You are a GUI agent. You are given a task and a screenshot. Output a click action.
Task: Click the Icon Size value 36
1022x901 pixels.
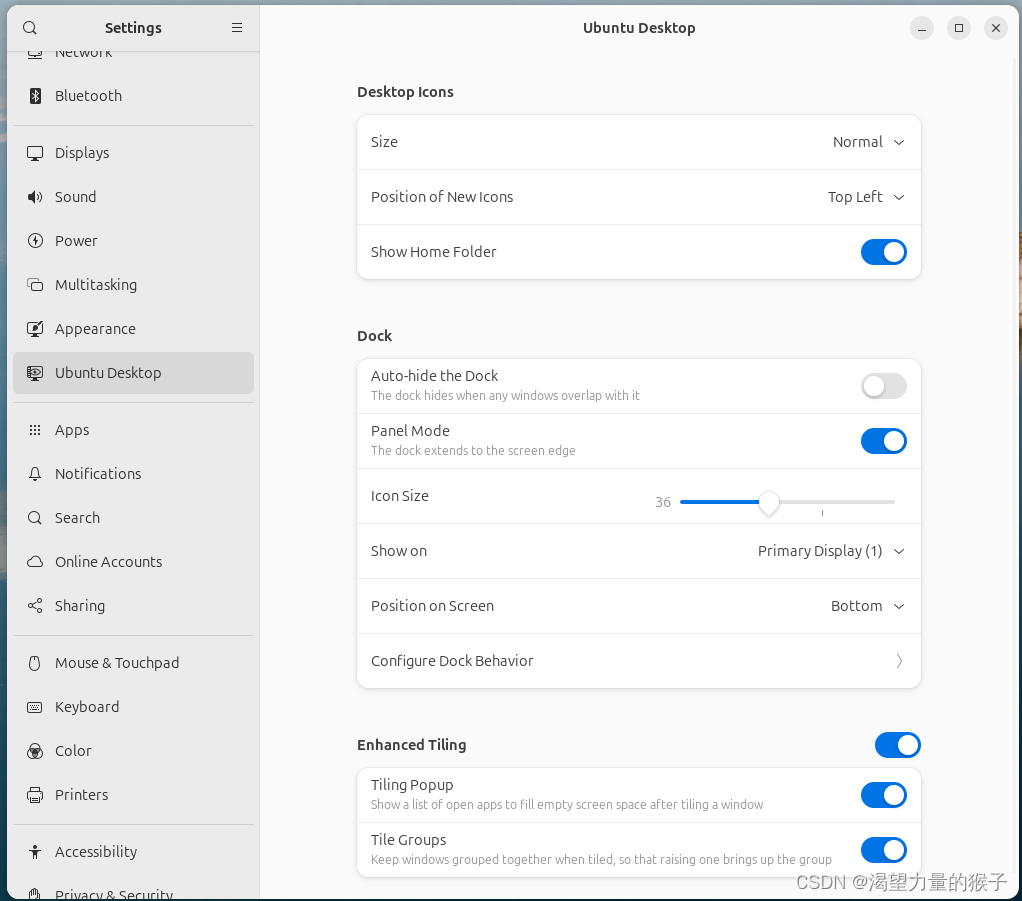pos(663,502)
